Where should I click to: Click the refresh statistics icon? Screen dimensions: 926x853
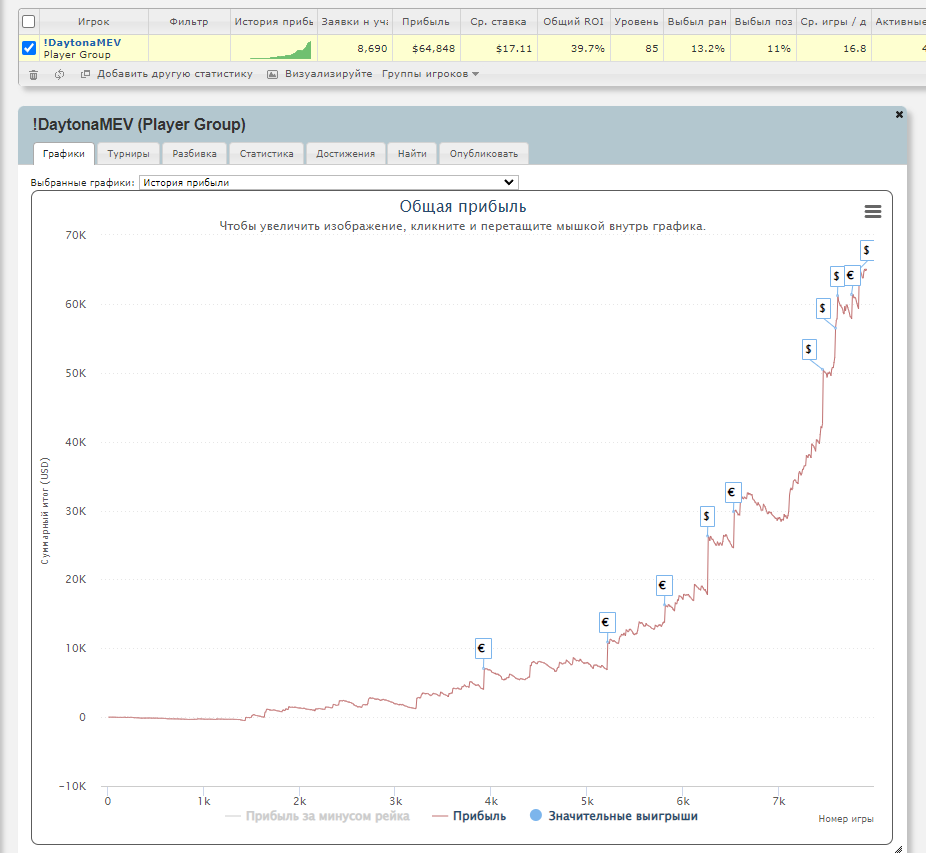click(x=60, y=74)
